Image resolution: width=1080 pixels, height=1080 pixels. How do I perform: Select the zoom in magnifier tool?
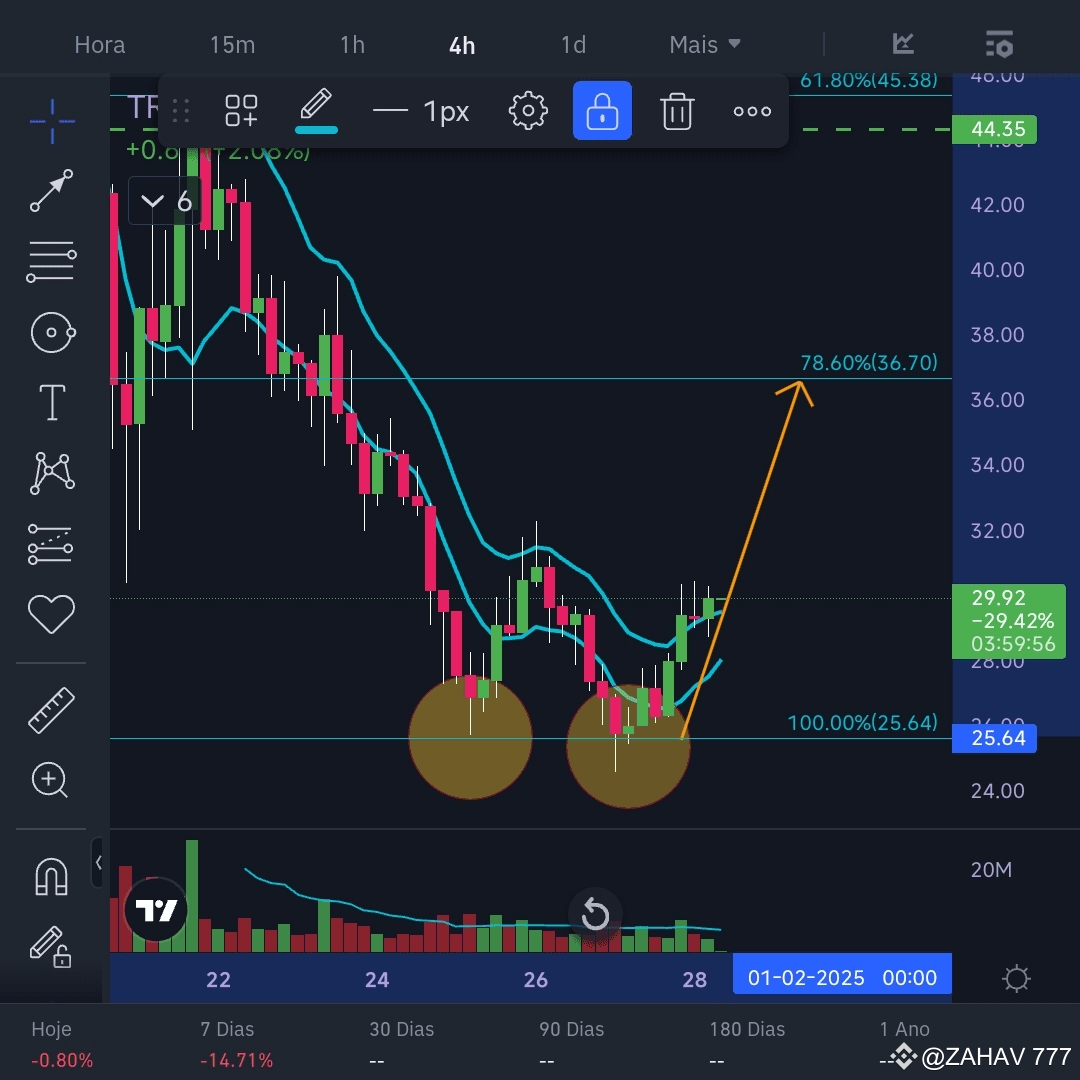tap(50, 780)
